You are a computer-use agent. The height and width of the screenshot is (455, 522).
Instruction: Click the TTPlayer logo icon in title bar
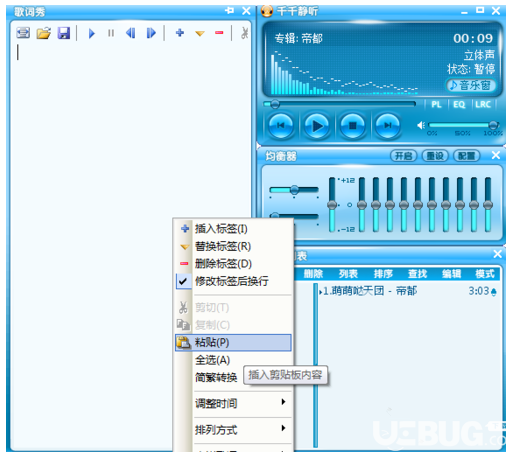[267, 11]
